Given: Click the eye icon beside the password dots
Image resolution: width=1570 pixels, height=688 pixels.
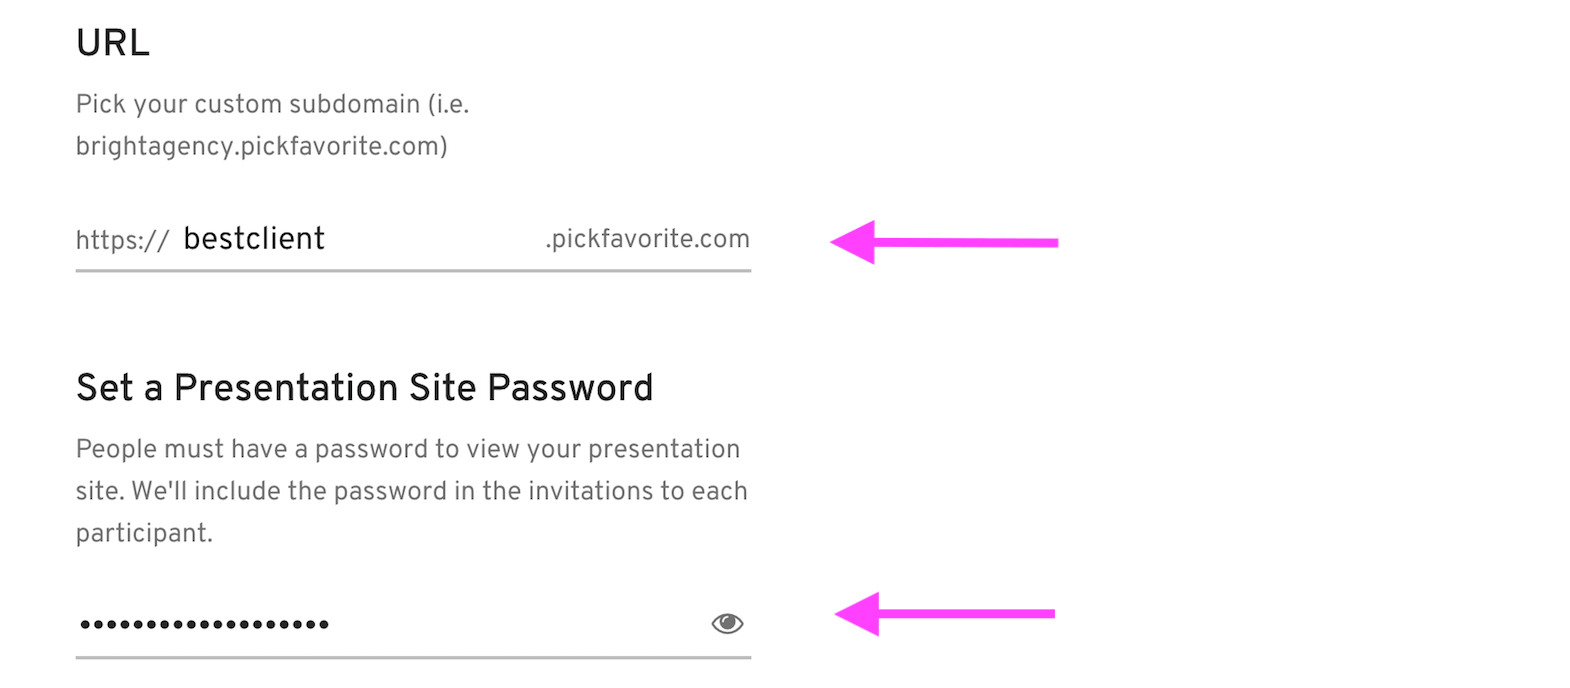Looking at the screenshot, I should click(728, 622).
